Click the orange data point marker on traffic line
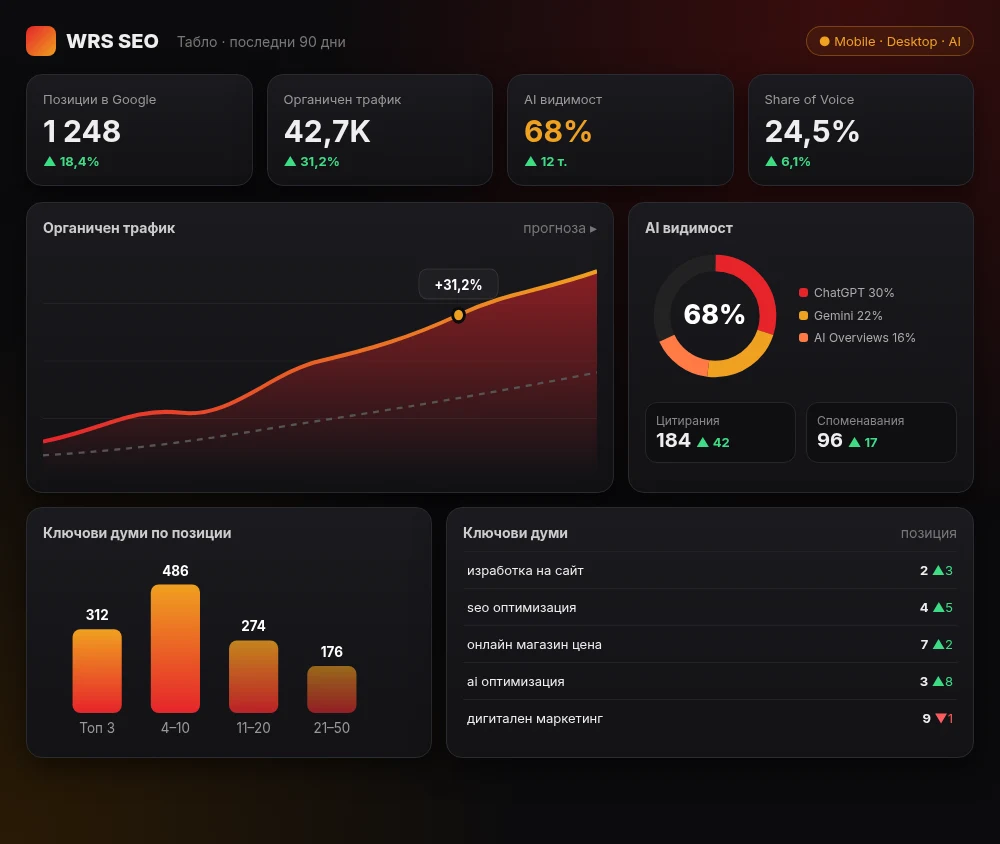The image size is (1000, 844). 458,315
